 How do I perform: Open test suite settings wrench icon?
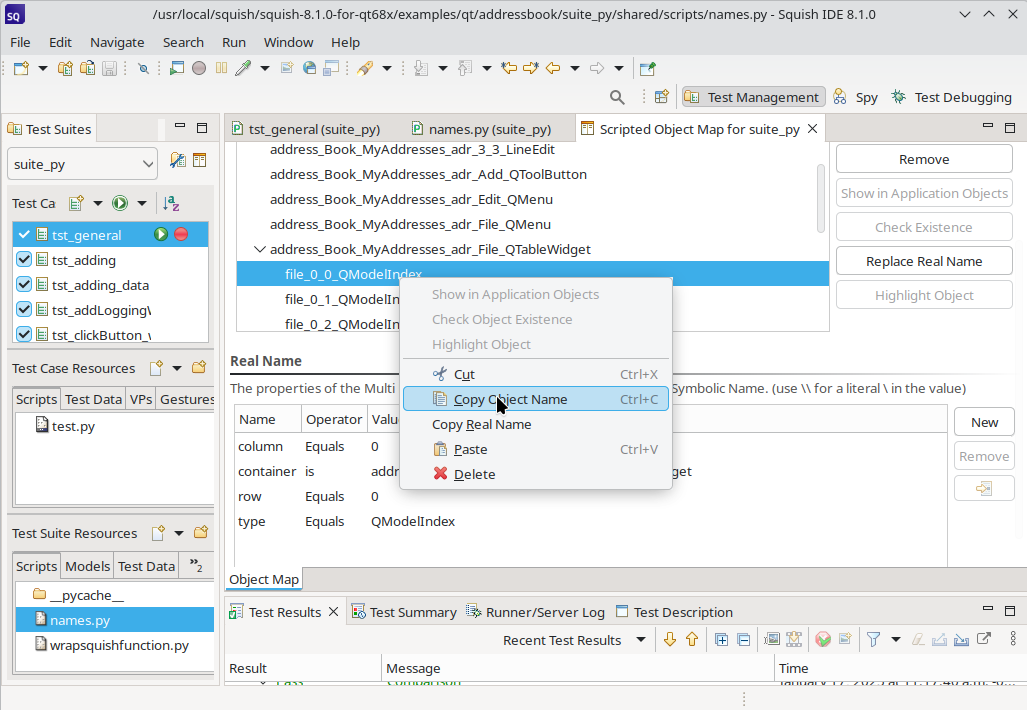coord(177,161)
